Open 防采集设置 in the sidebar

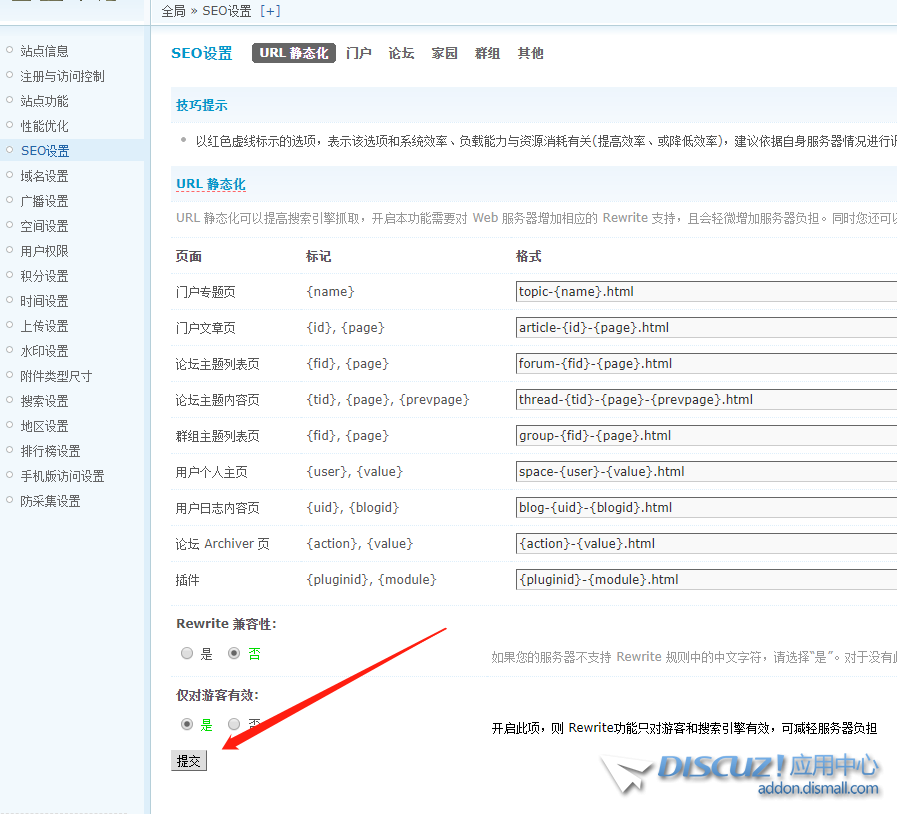click(51, 501)
